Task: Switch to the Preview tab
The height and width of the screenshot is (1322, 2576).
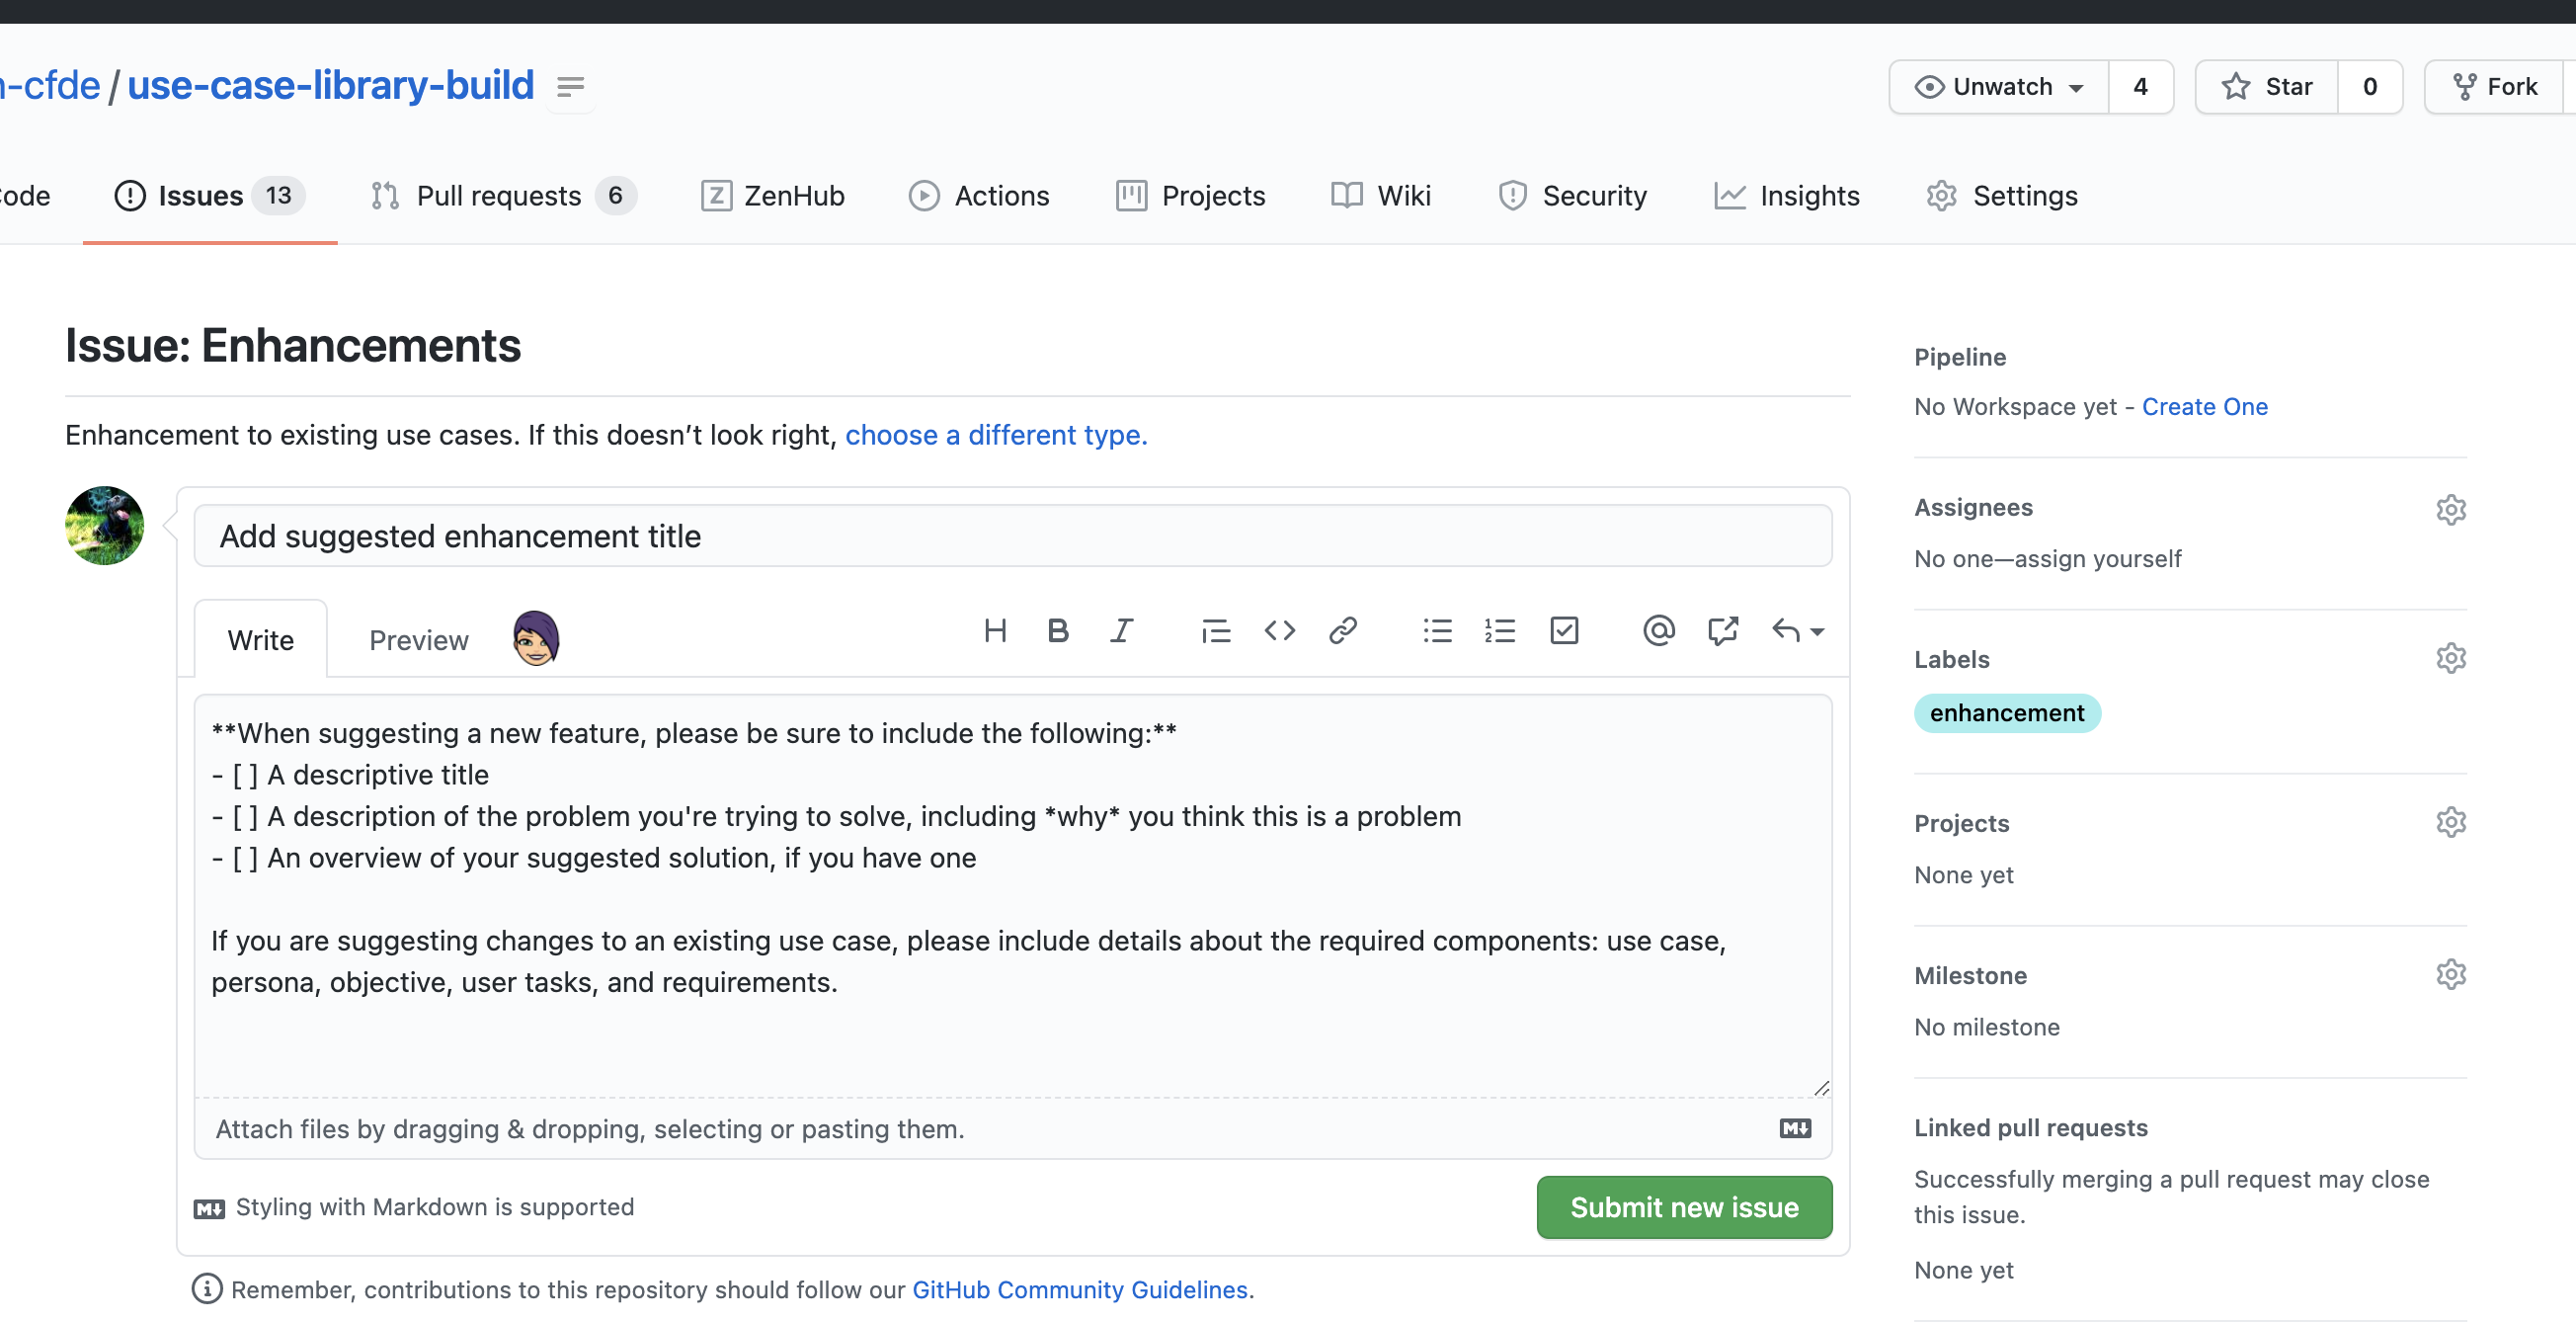Action: point(418,639)
